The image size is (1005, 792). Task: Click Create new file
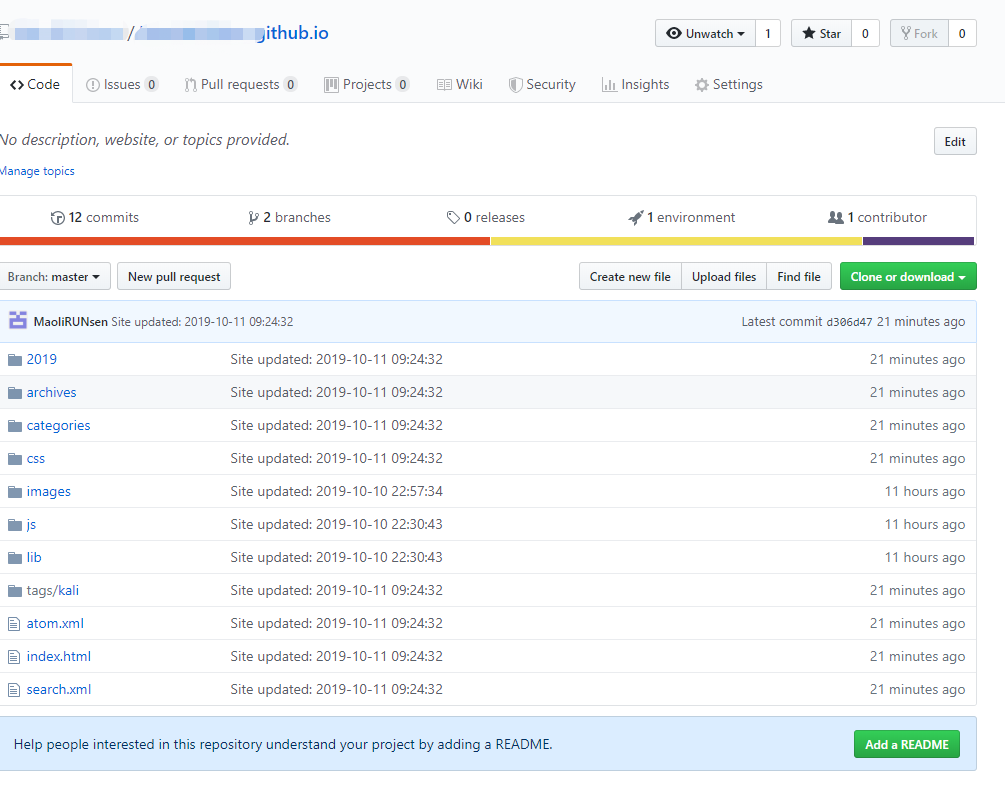630,277
